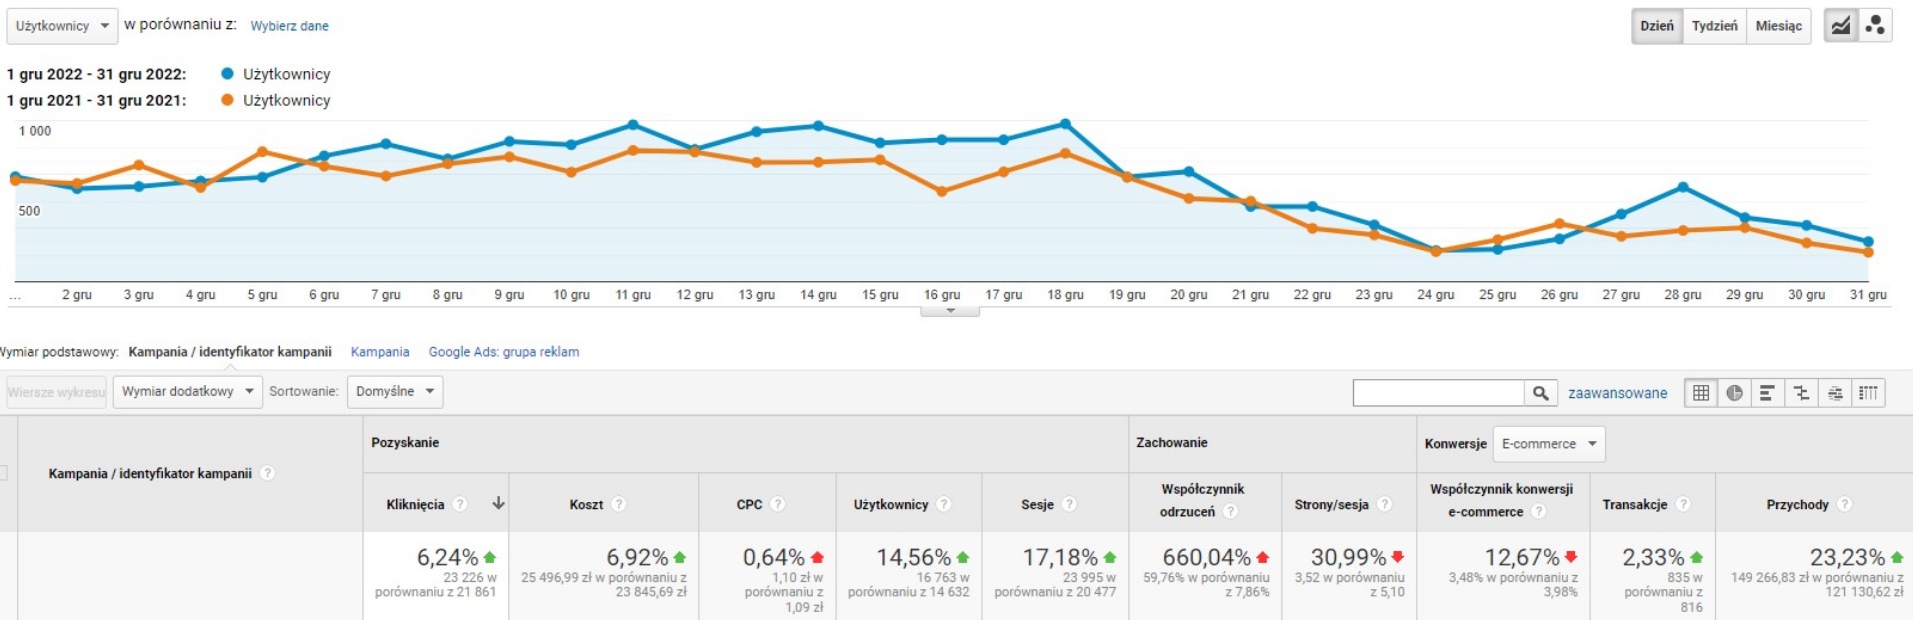1913x620 pixels.
Task: Open the zaawansowane filter link
Action: pos(1617,393)
